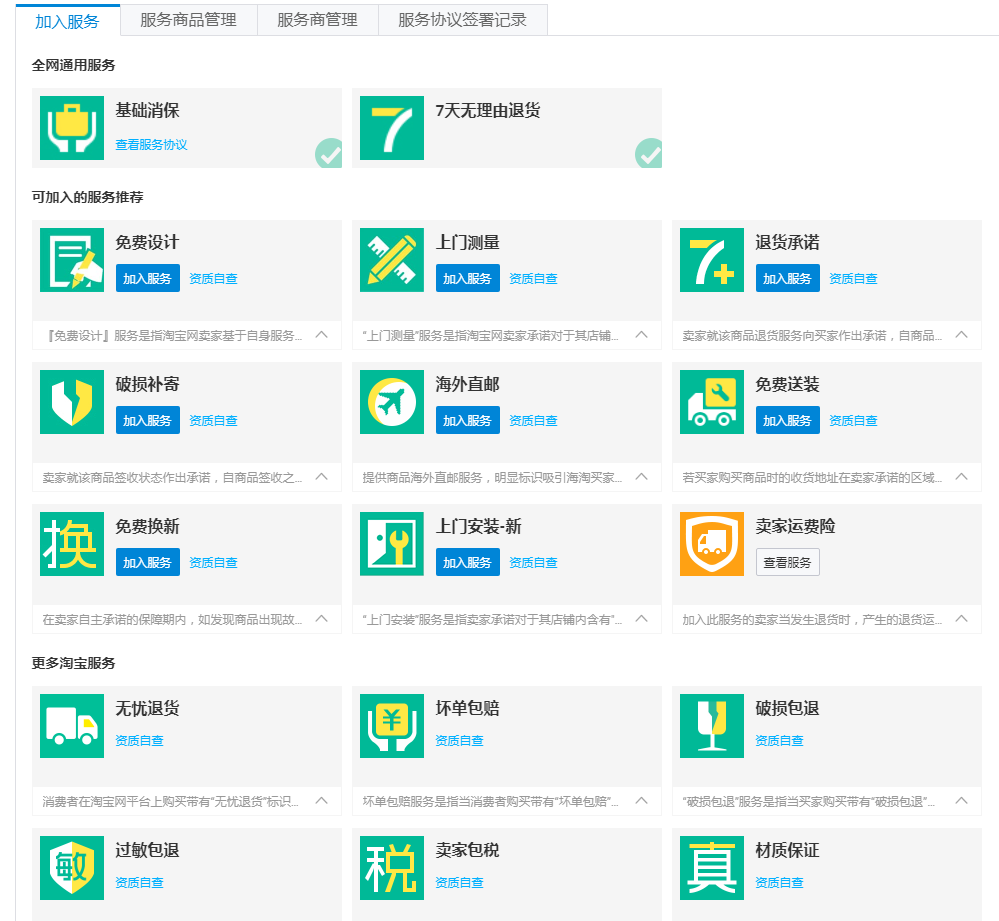Toggle the 破损包退 description chevron

tap(961, 801)
